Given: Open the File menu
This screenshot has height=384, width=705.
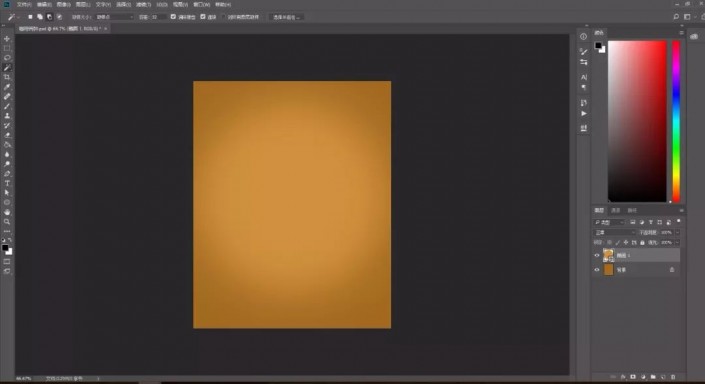Looking at the screenshot, I should click(24, 4).
